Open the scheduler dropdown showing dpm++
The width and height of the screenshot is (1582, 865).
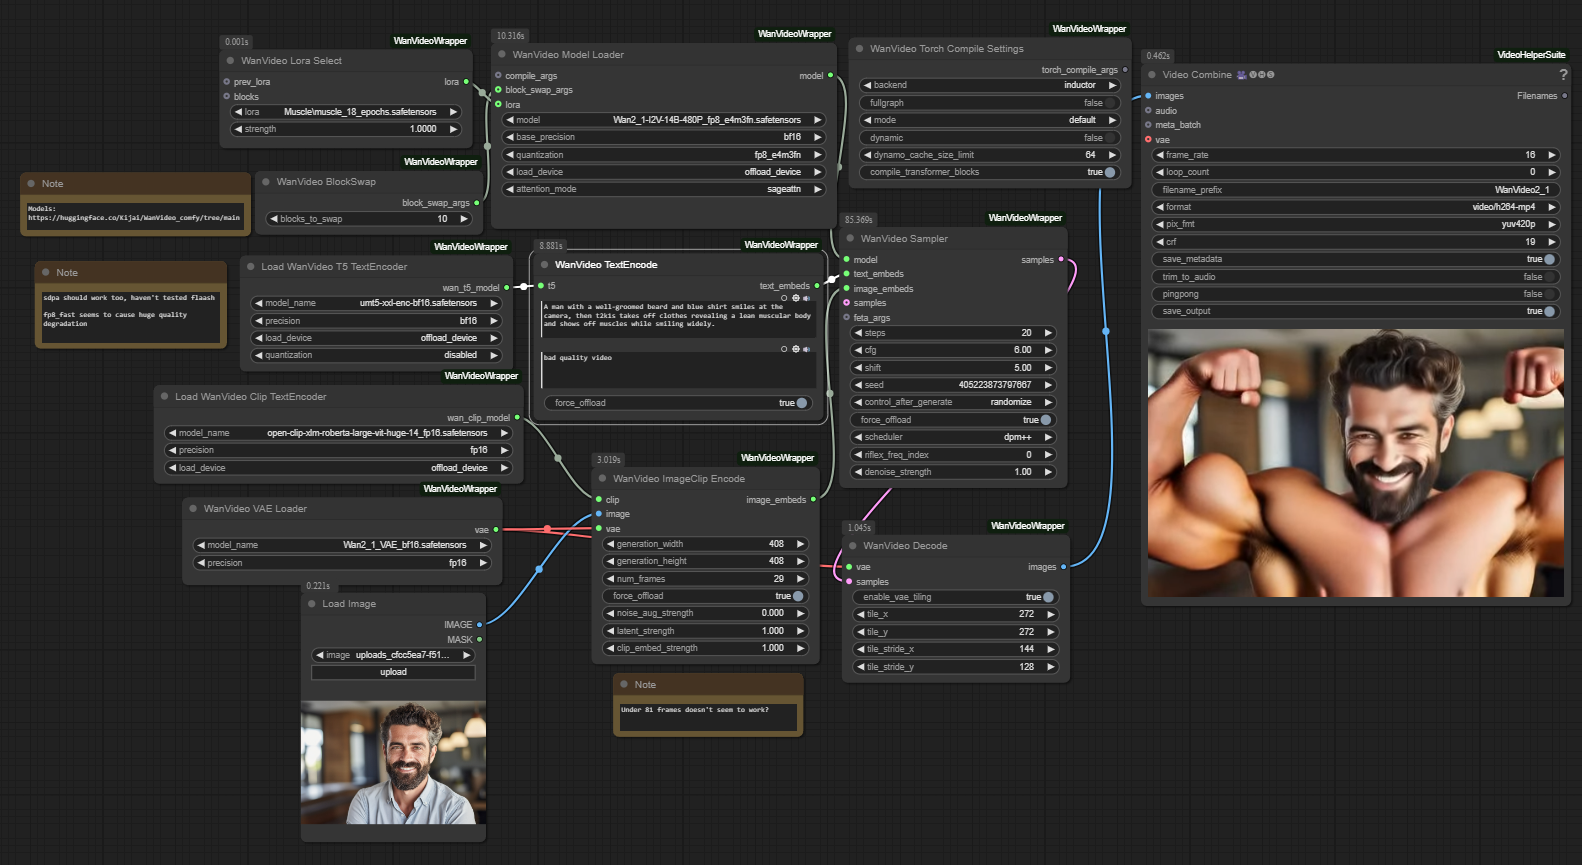[x=953, y=437]
